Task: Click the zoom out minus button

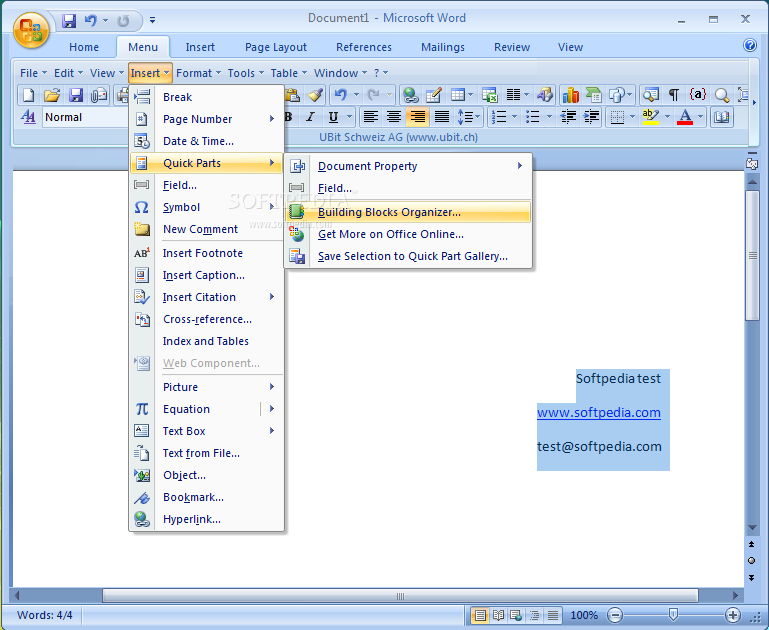Action: (x=615, y=615)
